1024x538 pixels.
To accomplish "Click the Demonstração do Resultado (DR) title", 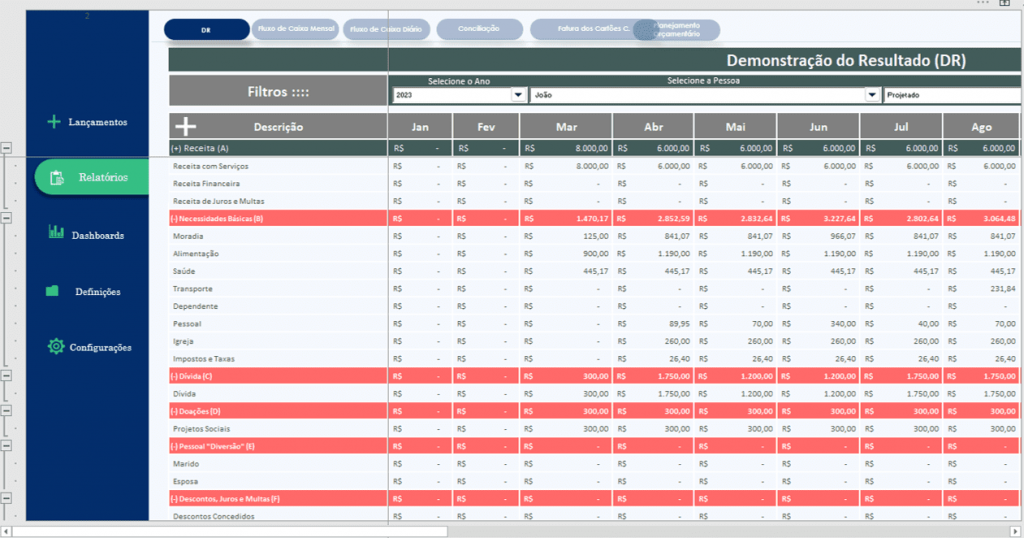I will (x=846, y=60).
